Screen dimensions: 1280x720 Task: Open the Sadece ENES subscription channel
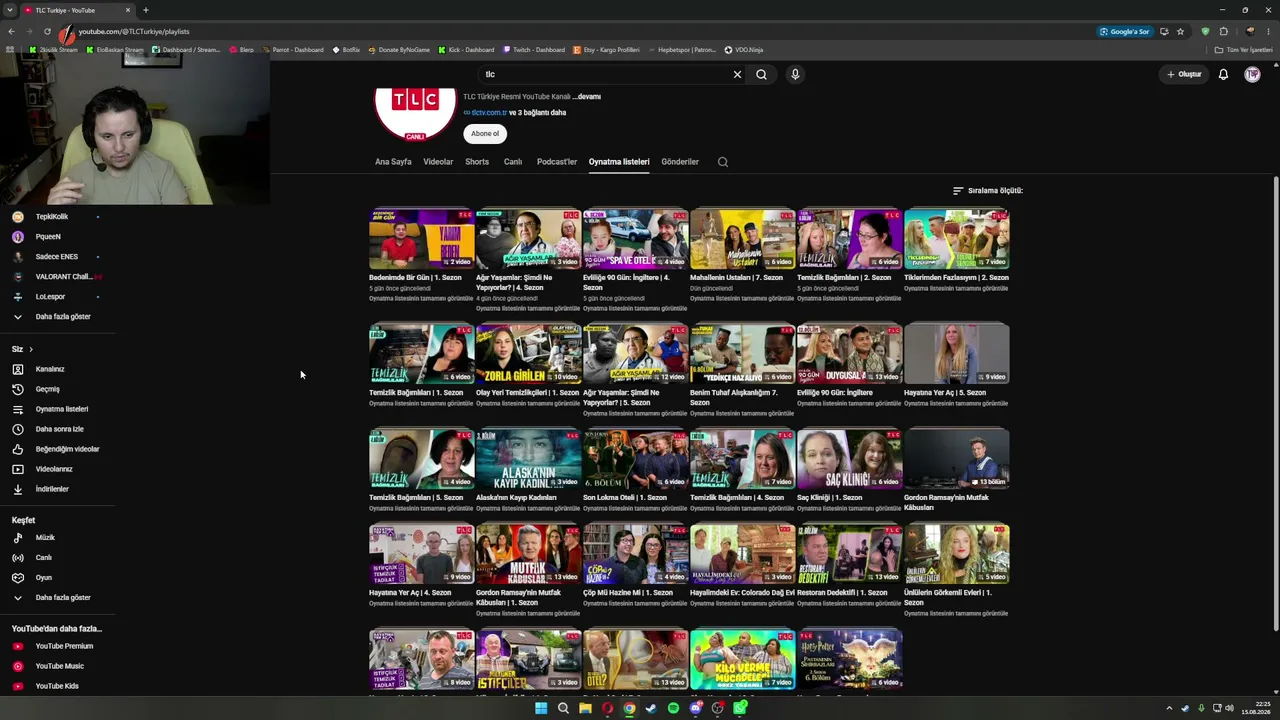[57, 257]
